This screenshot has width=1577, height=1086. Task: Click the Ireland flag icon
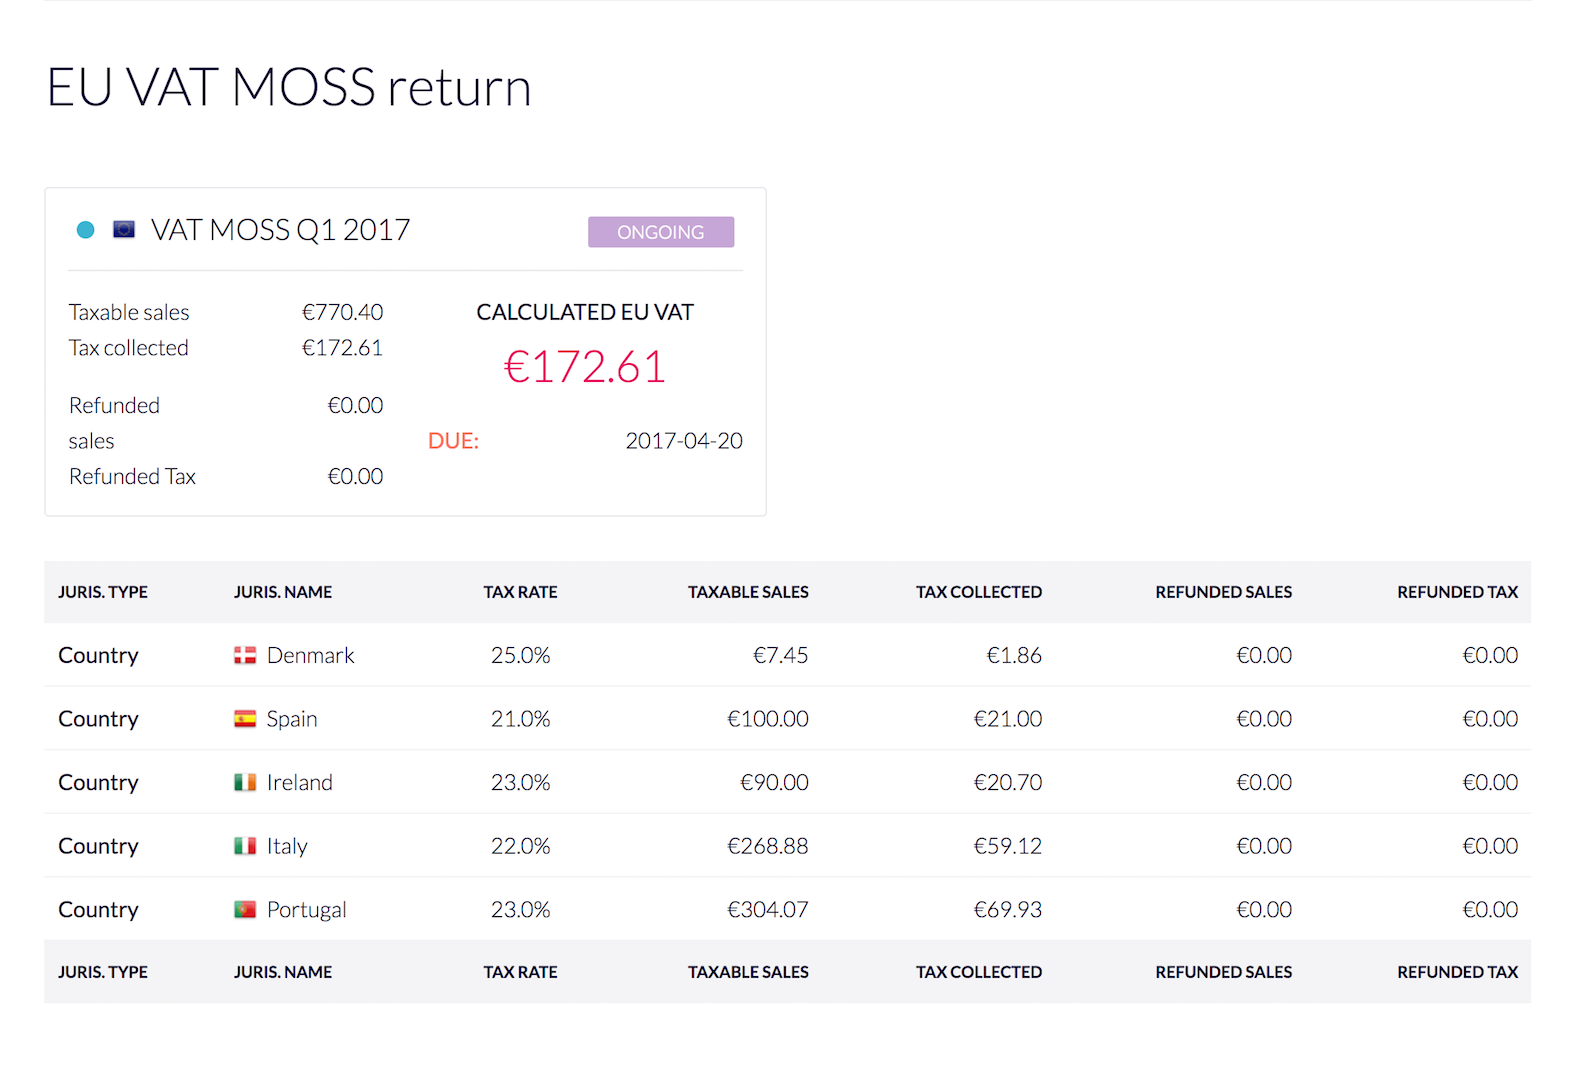[245, 783]
